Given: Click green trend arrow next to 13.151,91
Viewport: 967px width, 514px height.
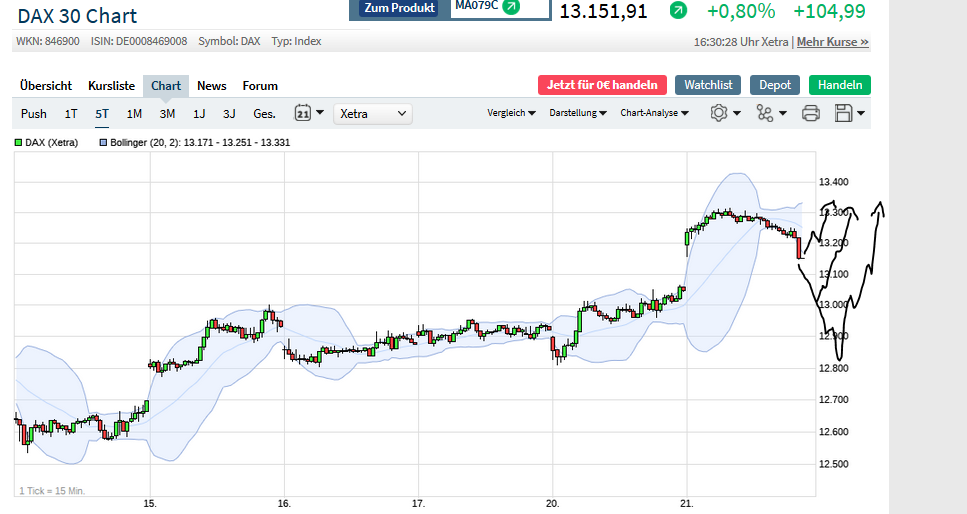Looking at the screenshot, I should tap(678, 11).
